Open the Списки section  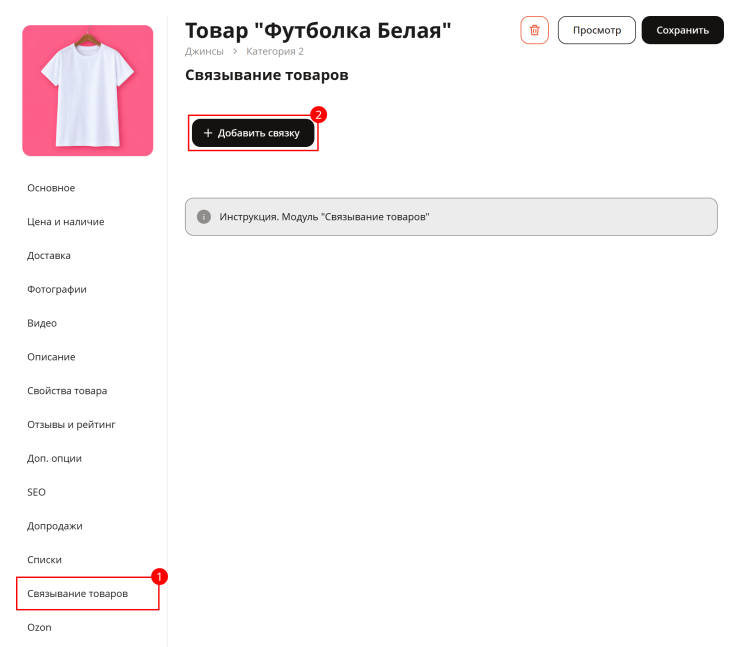point(44,560)
